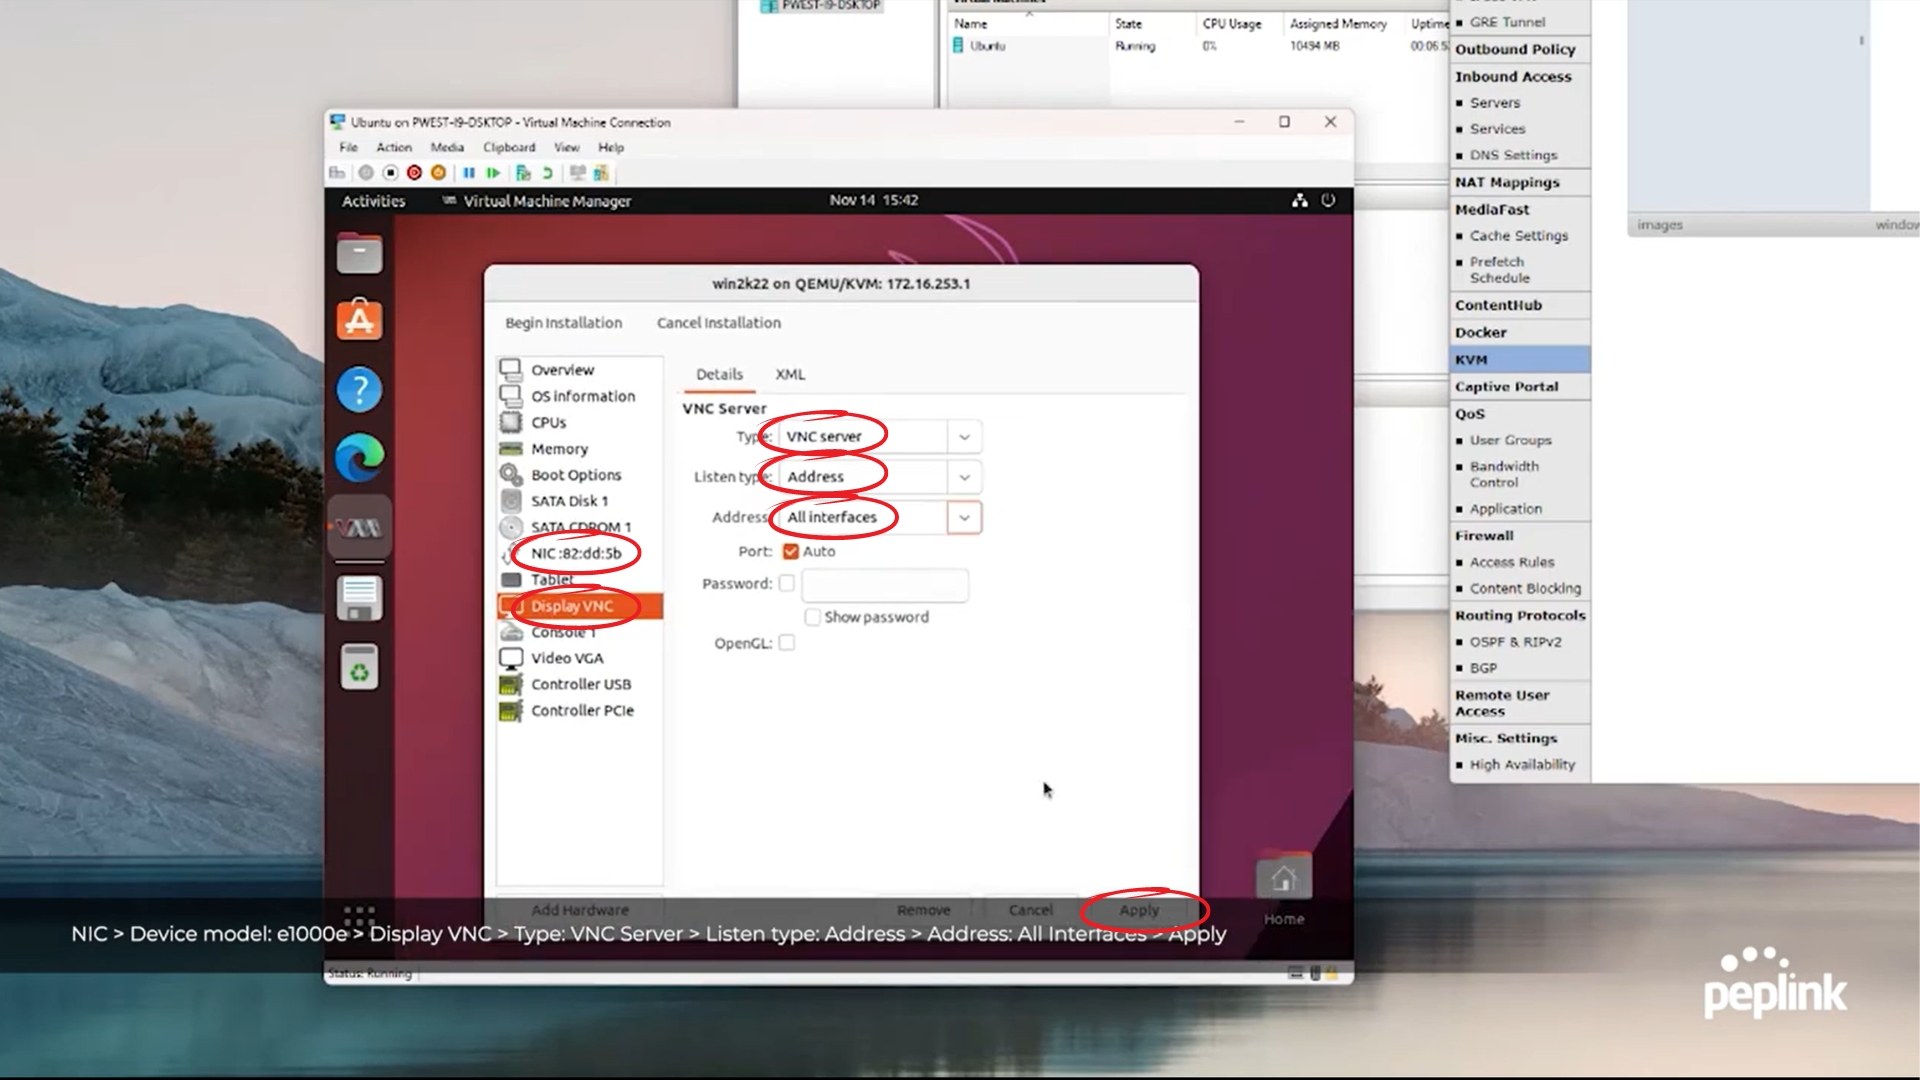1920x1080 pixels.
Task: Enable the Password checkbox
Action: pyautogui.click(x=787, y=583)
